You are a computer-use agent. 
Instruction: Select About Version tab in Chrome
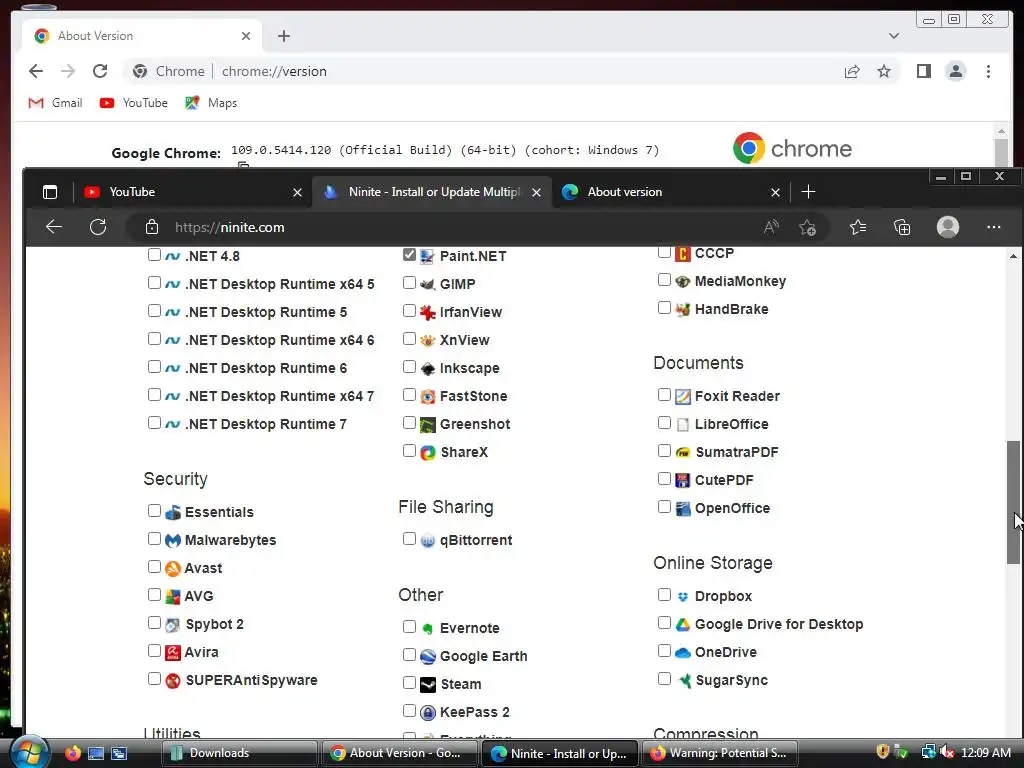(x=142, y=36)
